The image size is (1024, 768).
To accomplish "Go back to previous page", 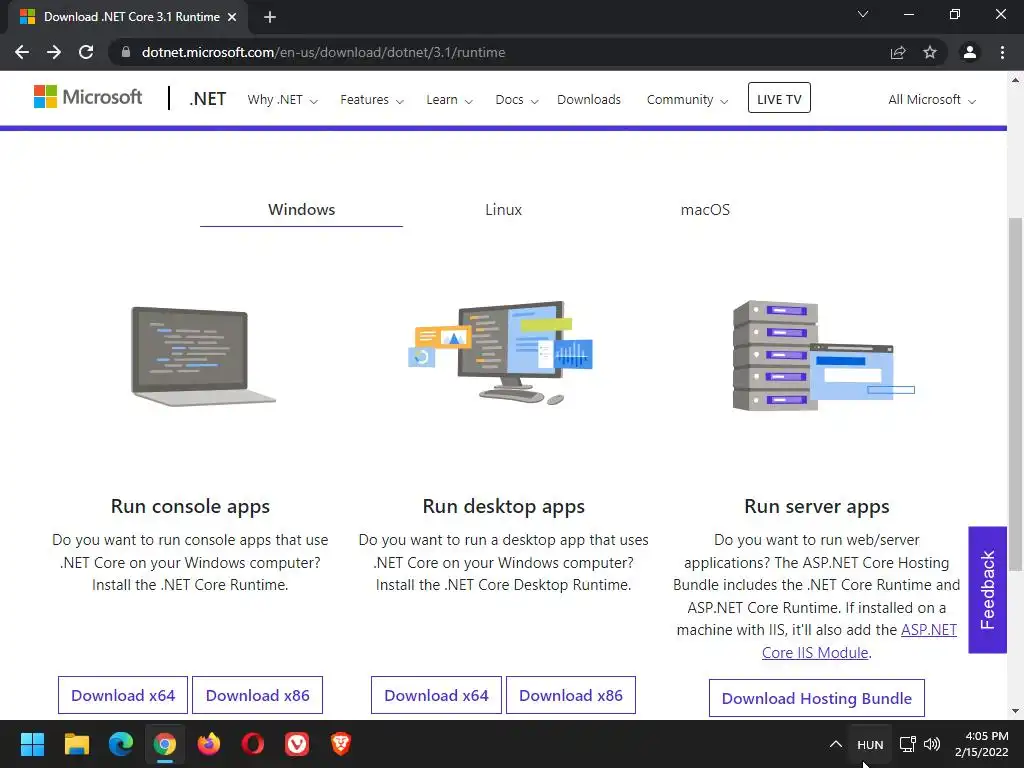I will click(x=22, y=52).
